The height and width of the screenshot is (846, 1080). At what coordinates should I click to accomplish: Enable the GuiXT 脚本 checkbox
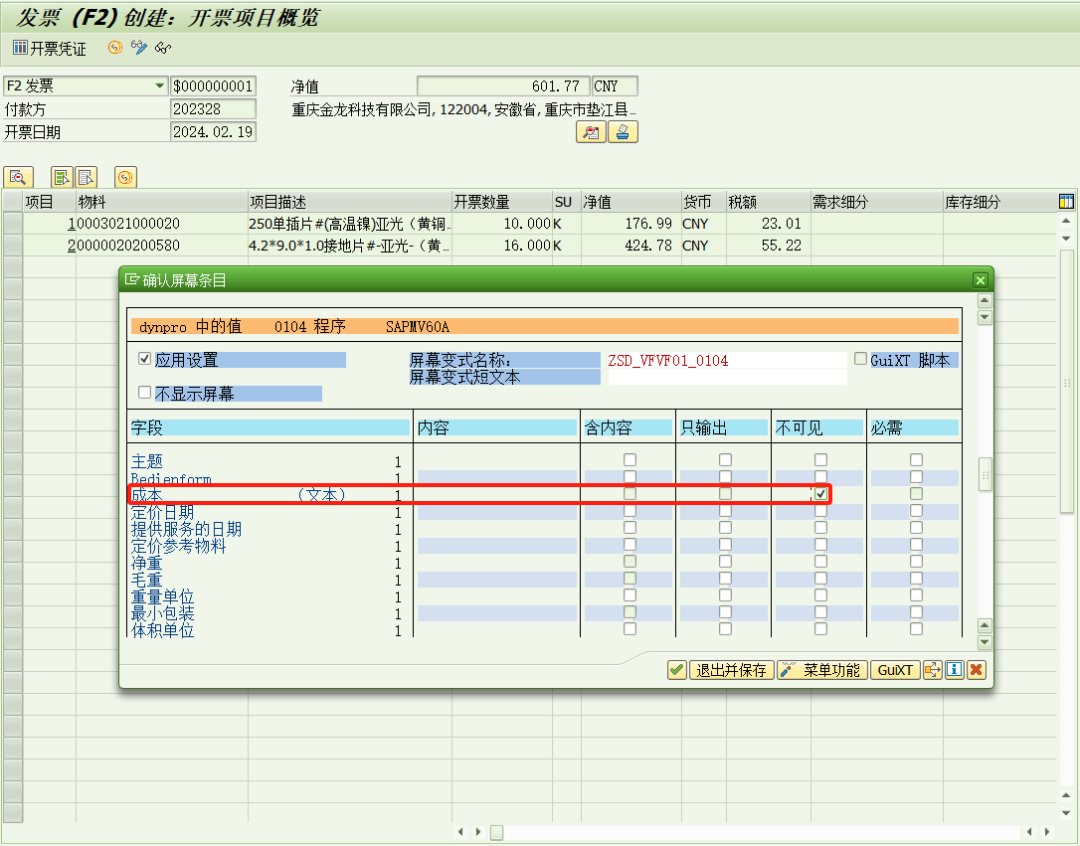[860, 359]
